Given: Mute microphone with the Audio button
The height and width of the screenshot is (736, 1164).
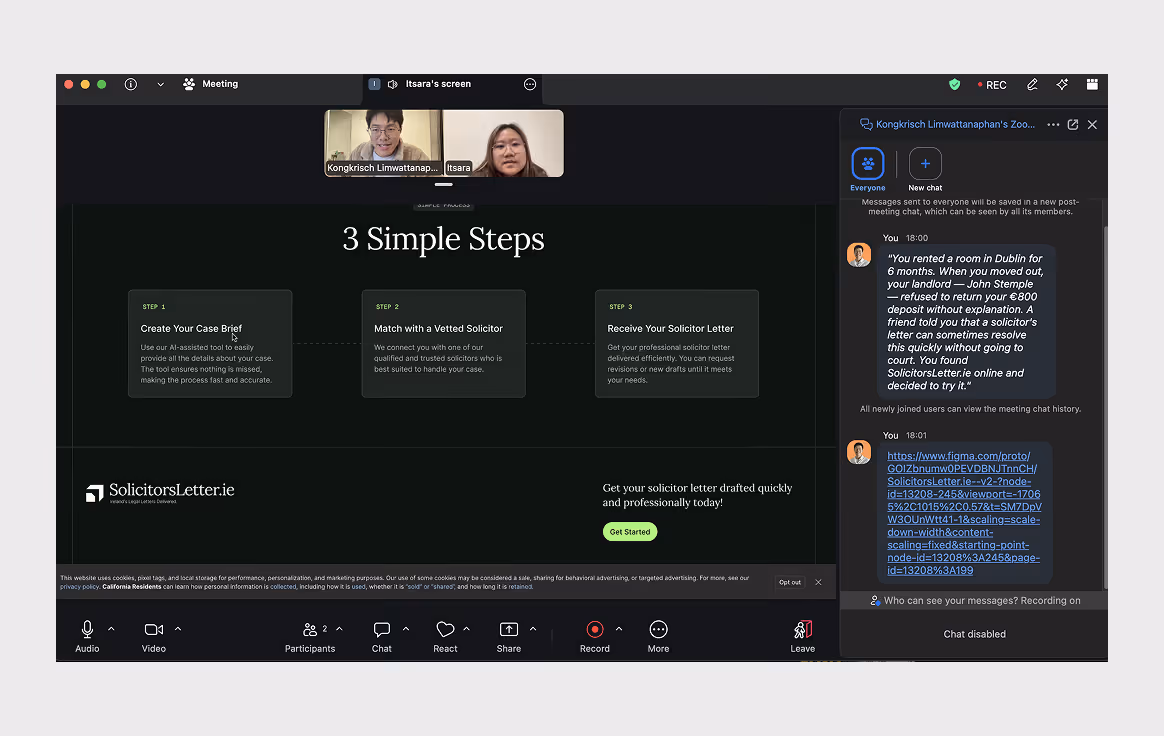Looking at the screenshot, I should pyautogui.click(x=87, y=636).
